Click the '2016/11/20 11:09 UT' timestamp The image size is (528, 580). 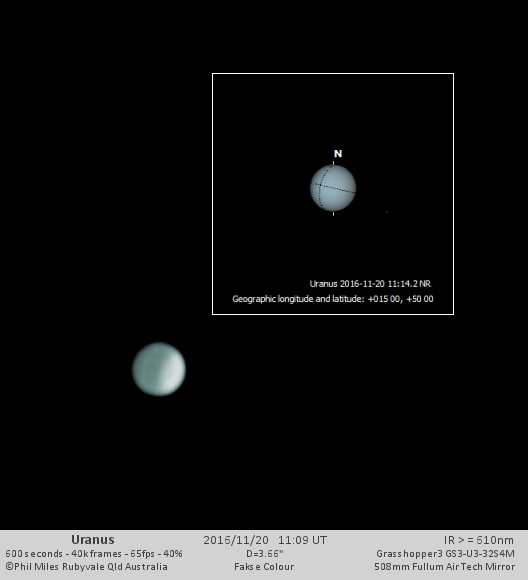[x=265, y=540]
